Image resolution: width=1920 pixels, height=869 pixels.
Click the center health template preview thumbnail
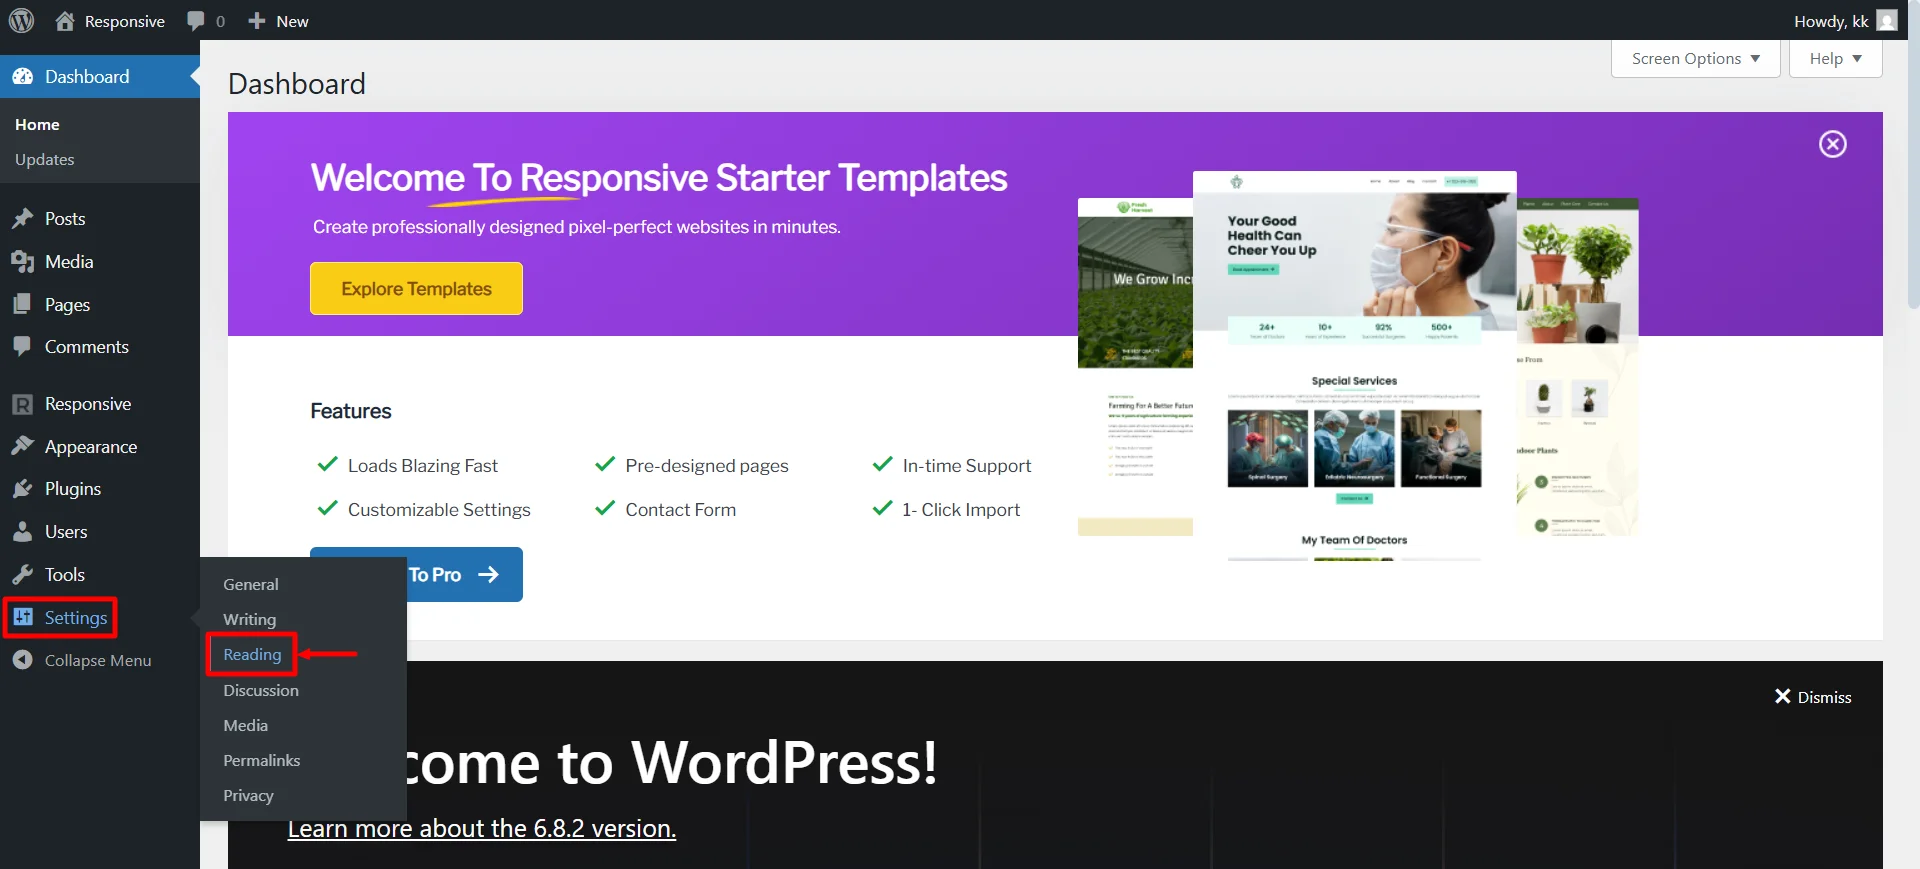tap(1354, 366)
